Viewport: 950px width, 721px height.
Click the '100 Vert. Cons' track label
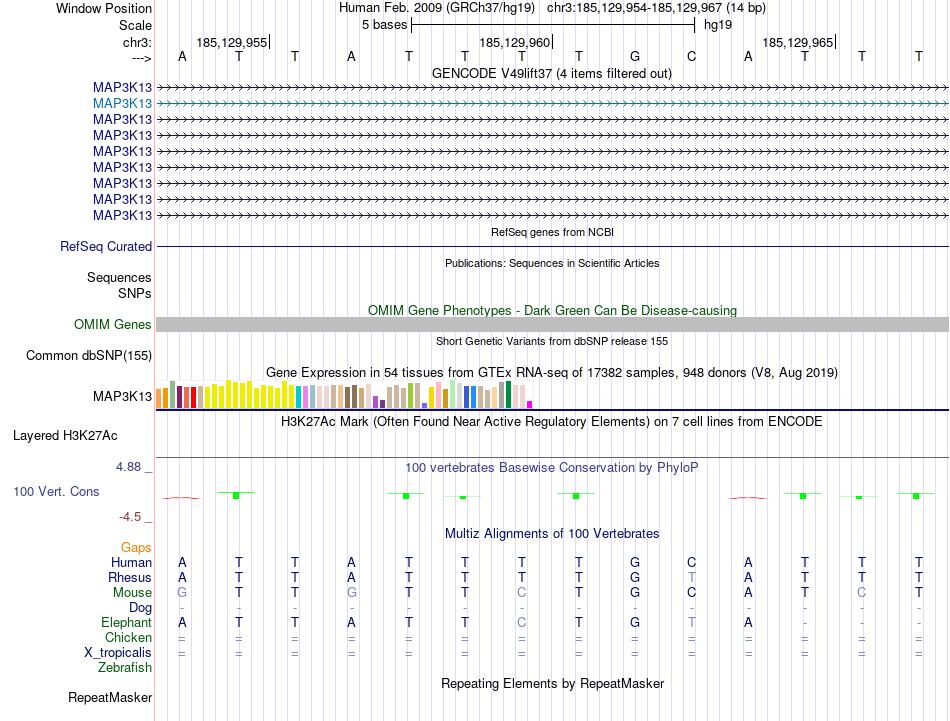(56, 491)
